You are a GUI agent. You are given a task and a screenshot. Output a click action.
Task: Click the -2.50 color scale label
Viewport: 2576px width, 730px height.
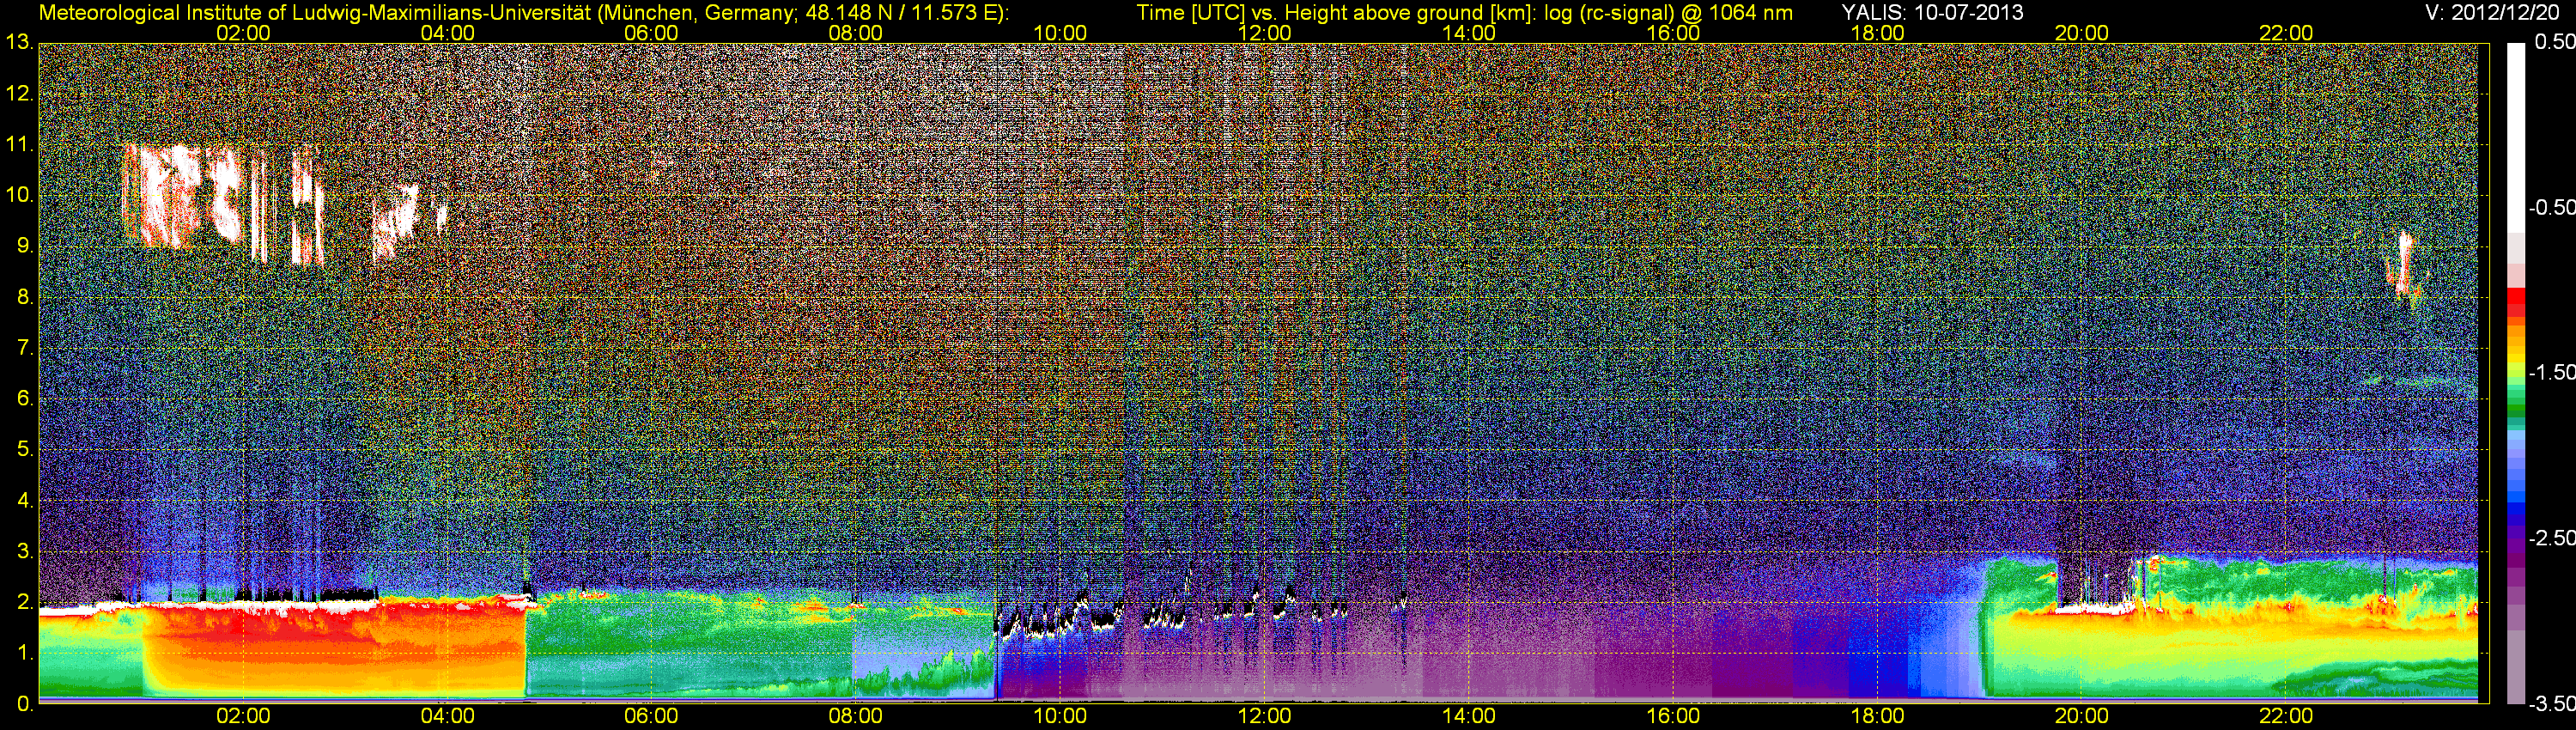click(2551, 538)
